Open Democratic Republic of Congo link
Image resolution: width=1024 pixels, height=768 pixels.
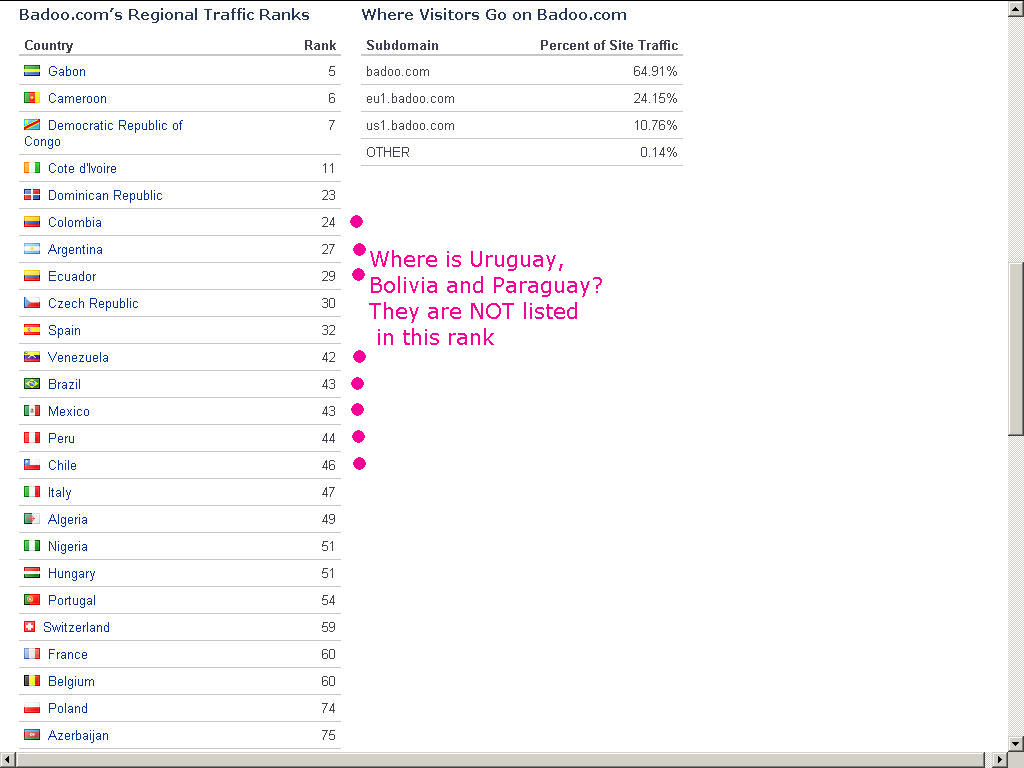103,133
